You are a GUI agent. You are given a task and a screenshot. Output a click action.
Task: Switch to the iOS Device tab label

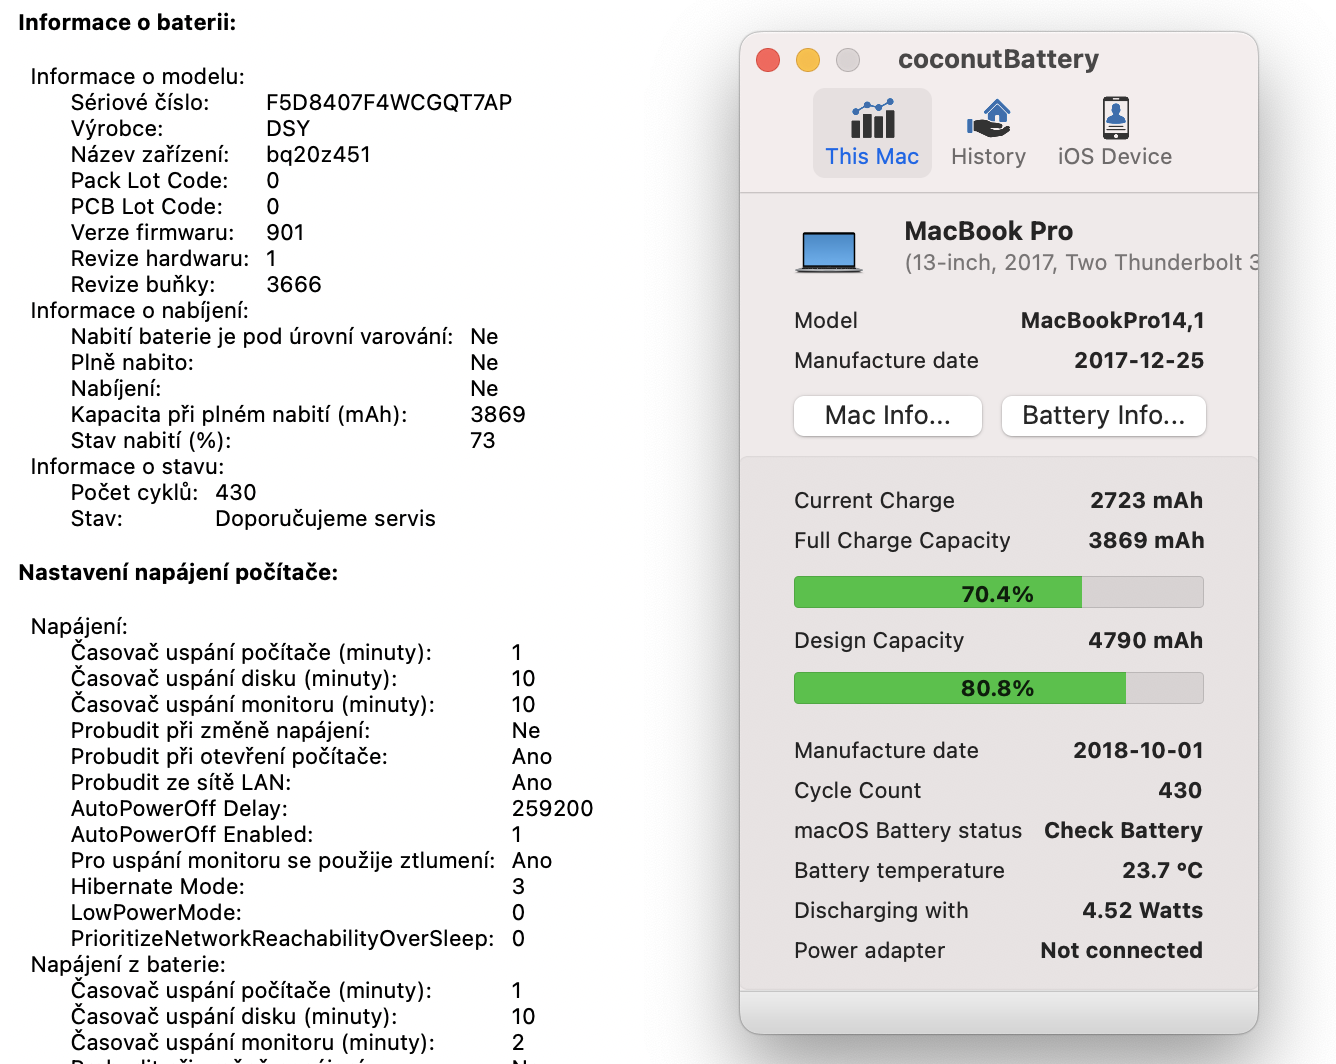(1115, 157)
